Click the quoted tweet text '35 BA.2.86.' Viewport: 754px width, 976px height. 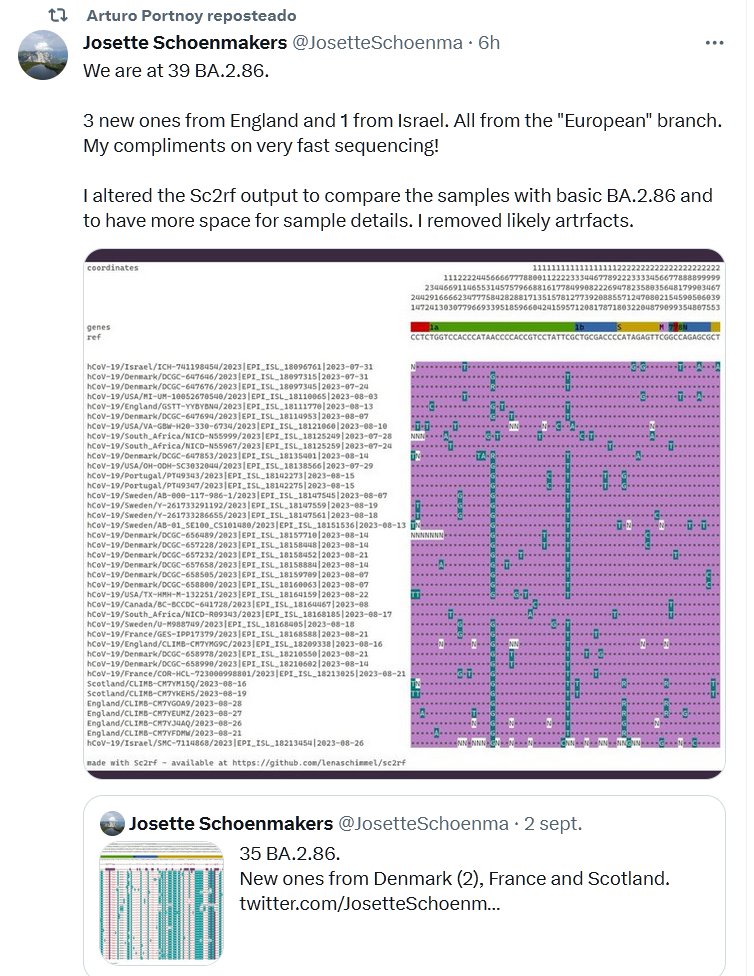coord(290,854)
